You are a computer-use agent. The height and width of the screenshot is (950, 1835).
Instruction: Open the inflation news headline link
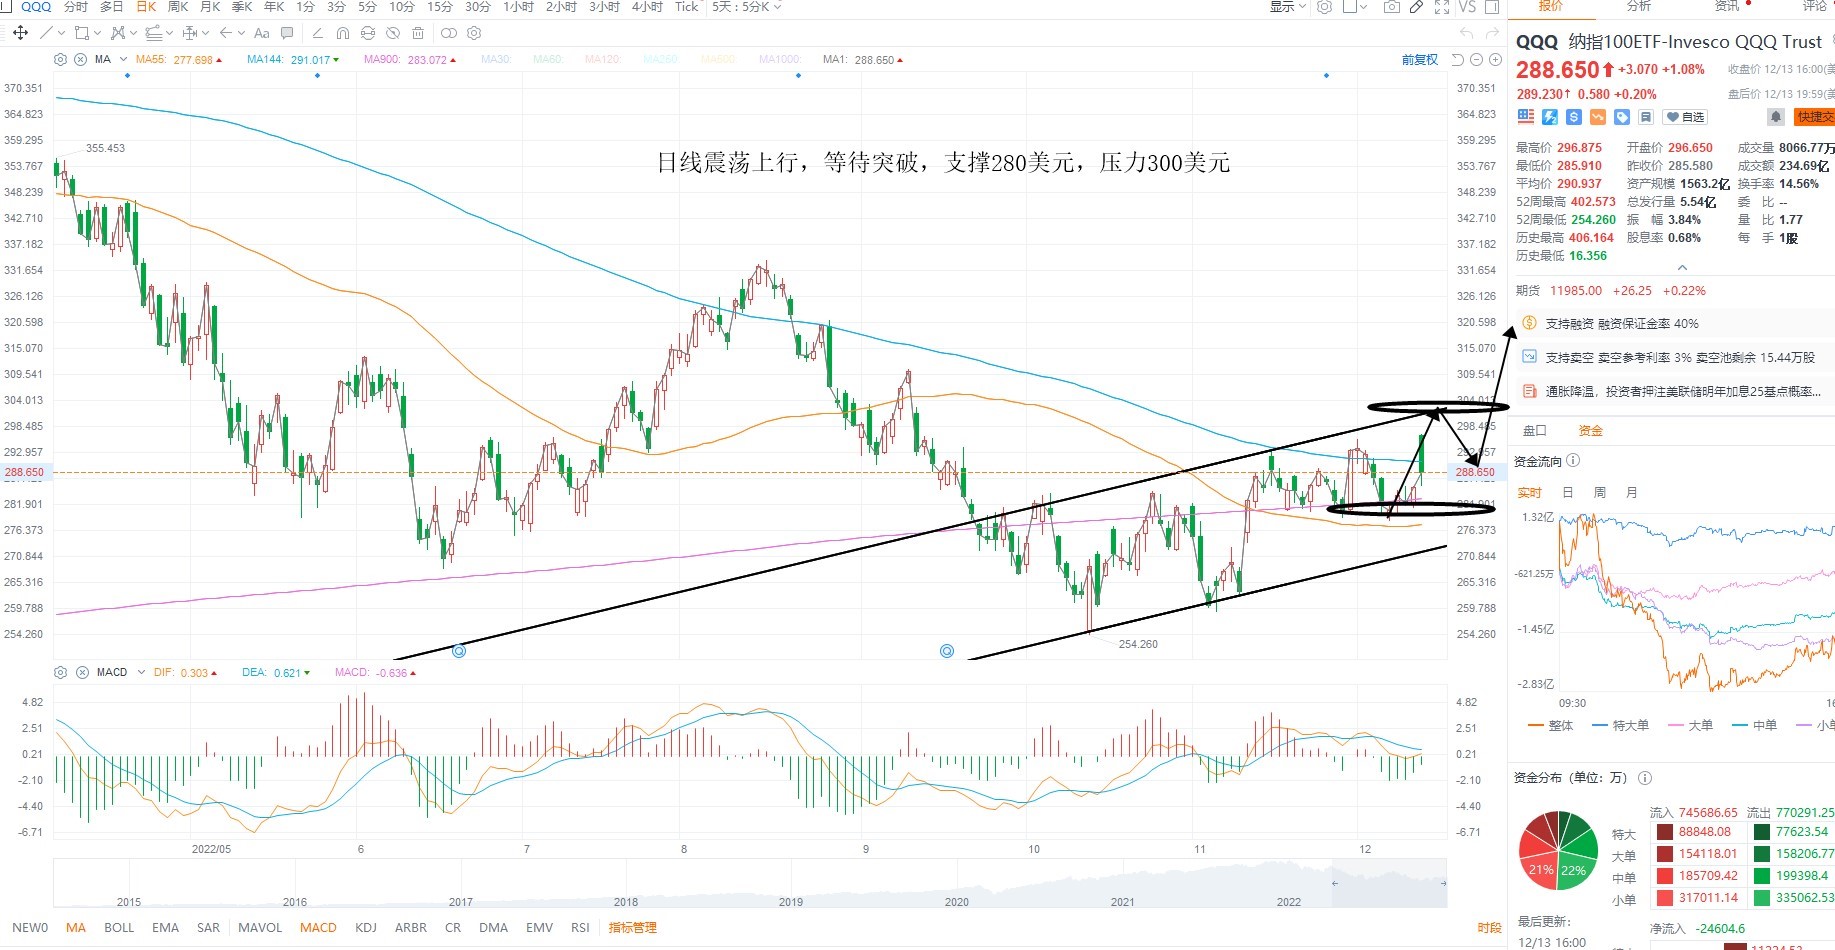[1683, 391]
